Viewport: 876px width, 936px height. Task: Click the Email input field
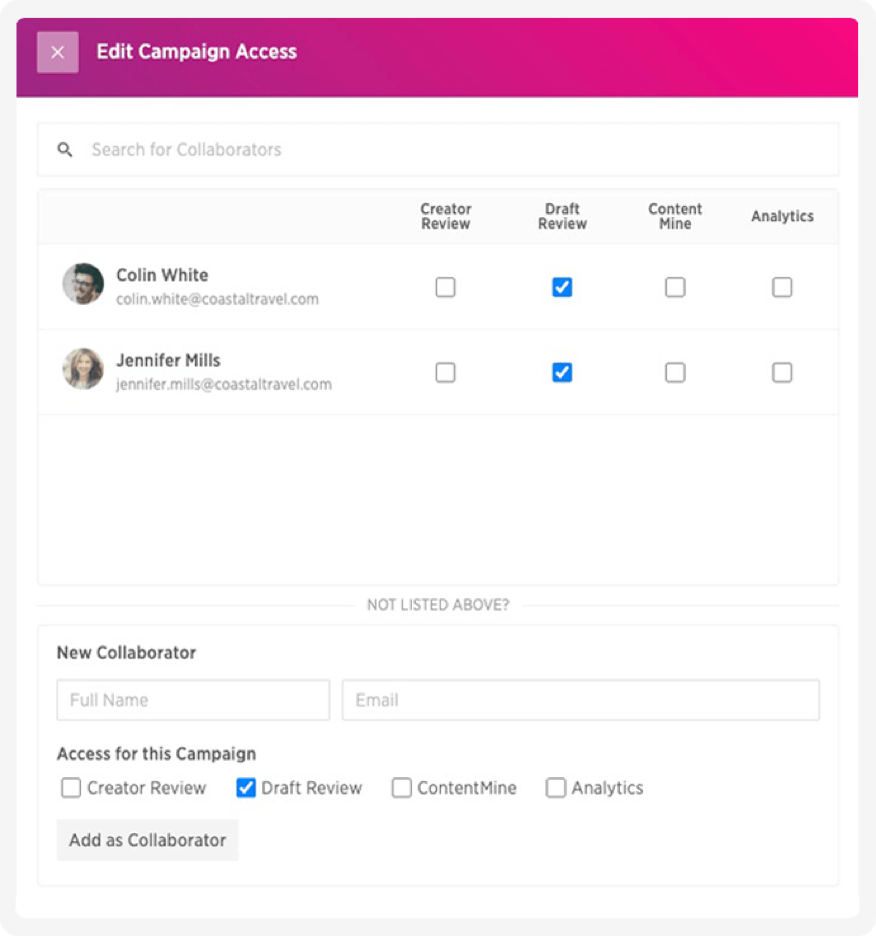point(580,700)
